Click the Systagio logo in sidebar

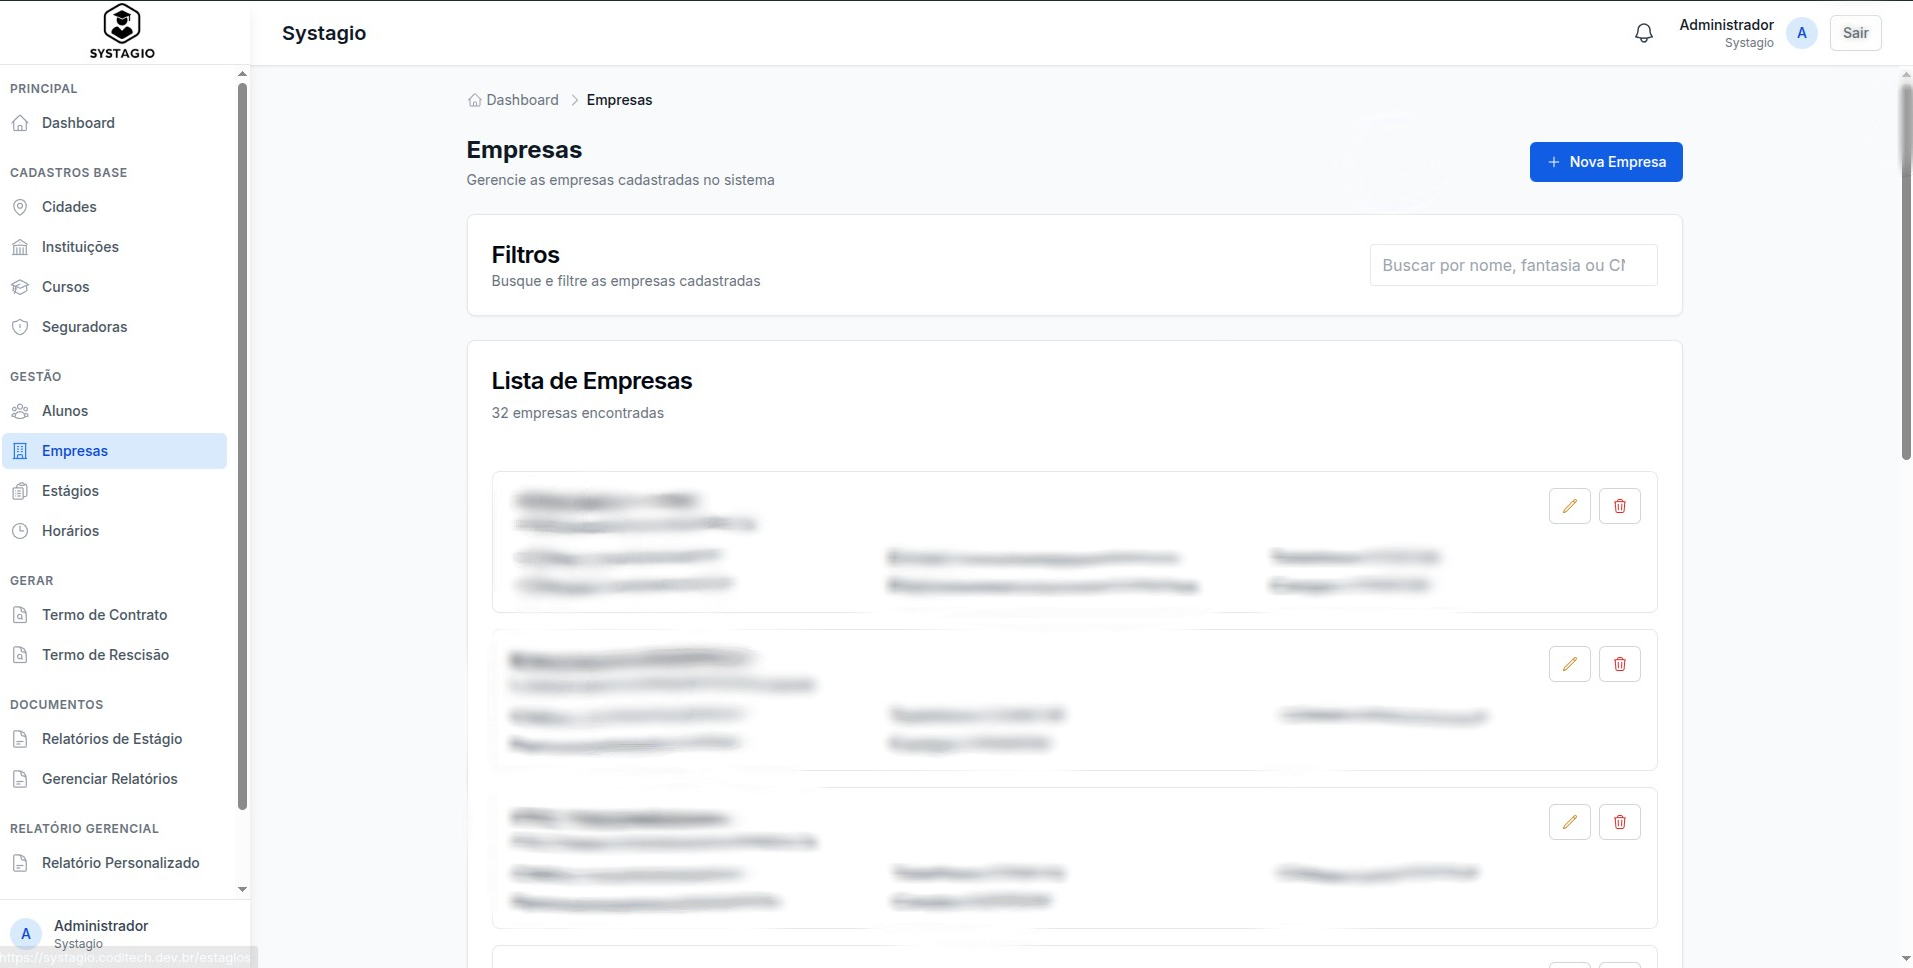[122, 32]
